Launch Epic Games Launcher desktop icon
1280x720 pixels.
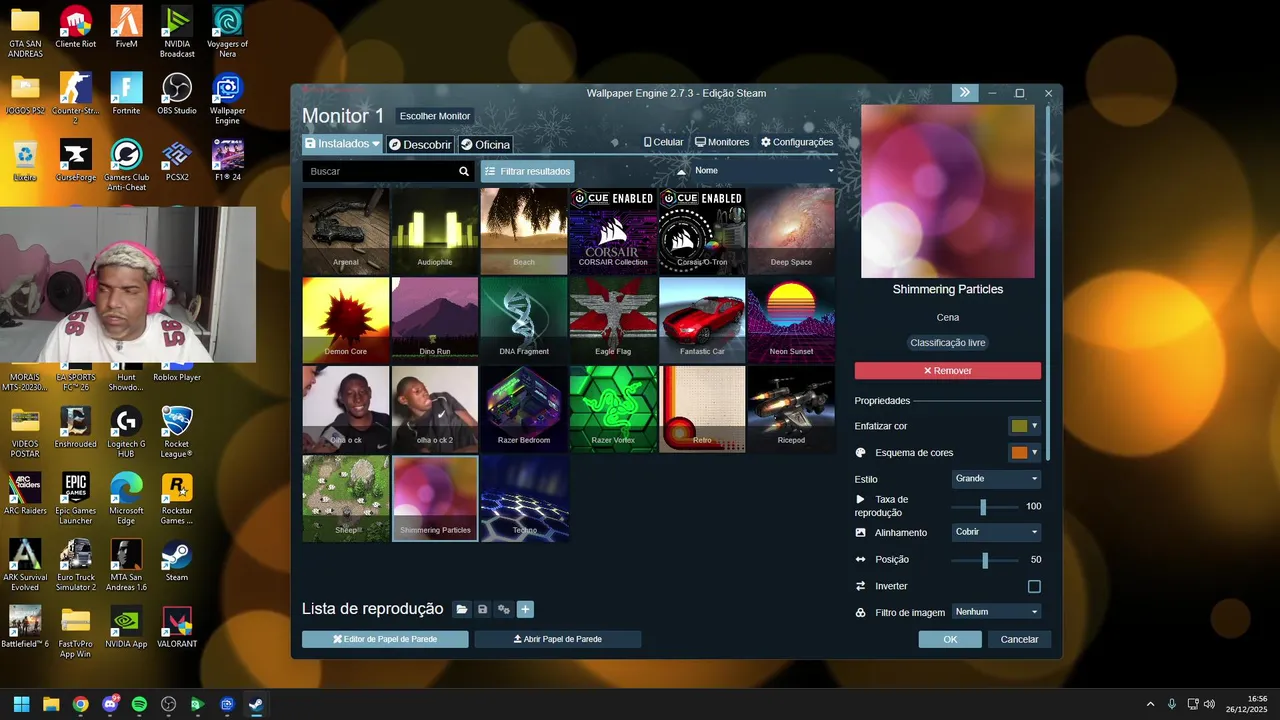pyautogui.click(x=76, y=498)
